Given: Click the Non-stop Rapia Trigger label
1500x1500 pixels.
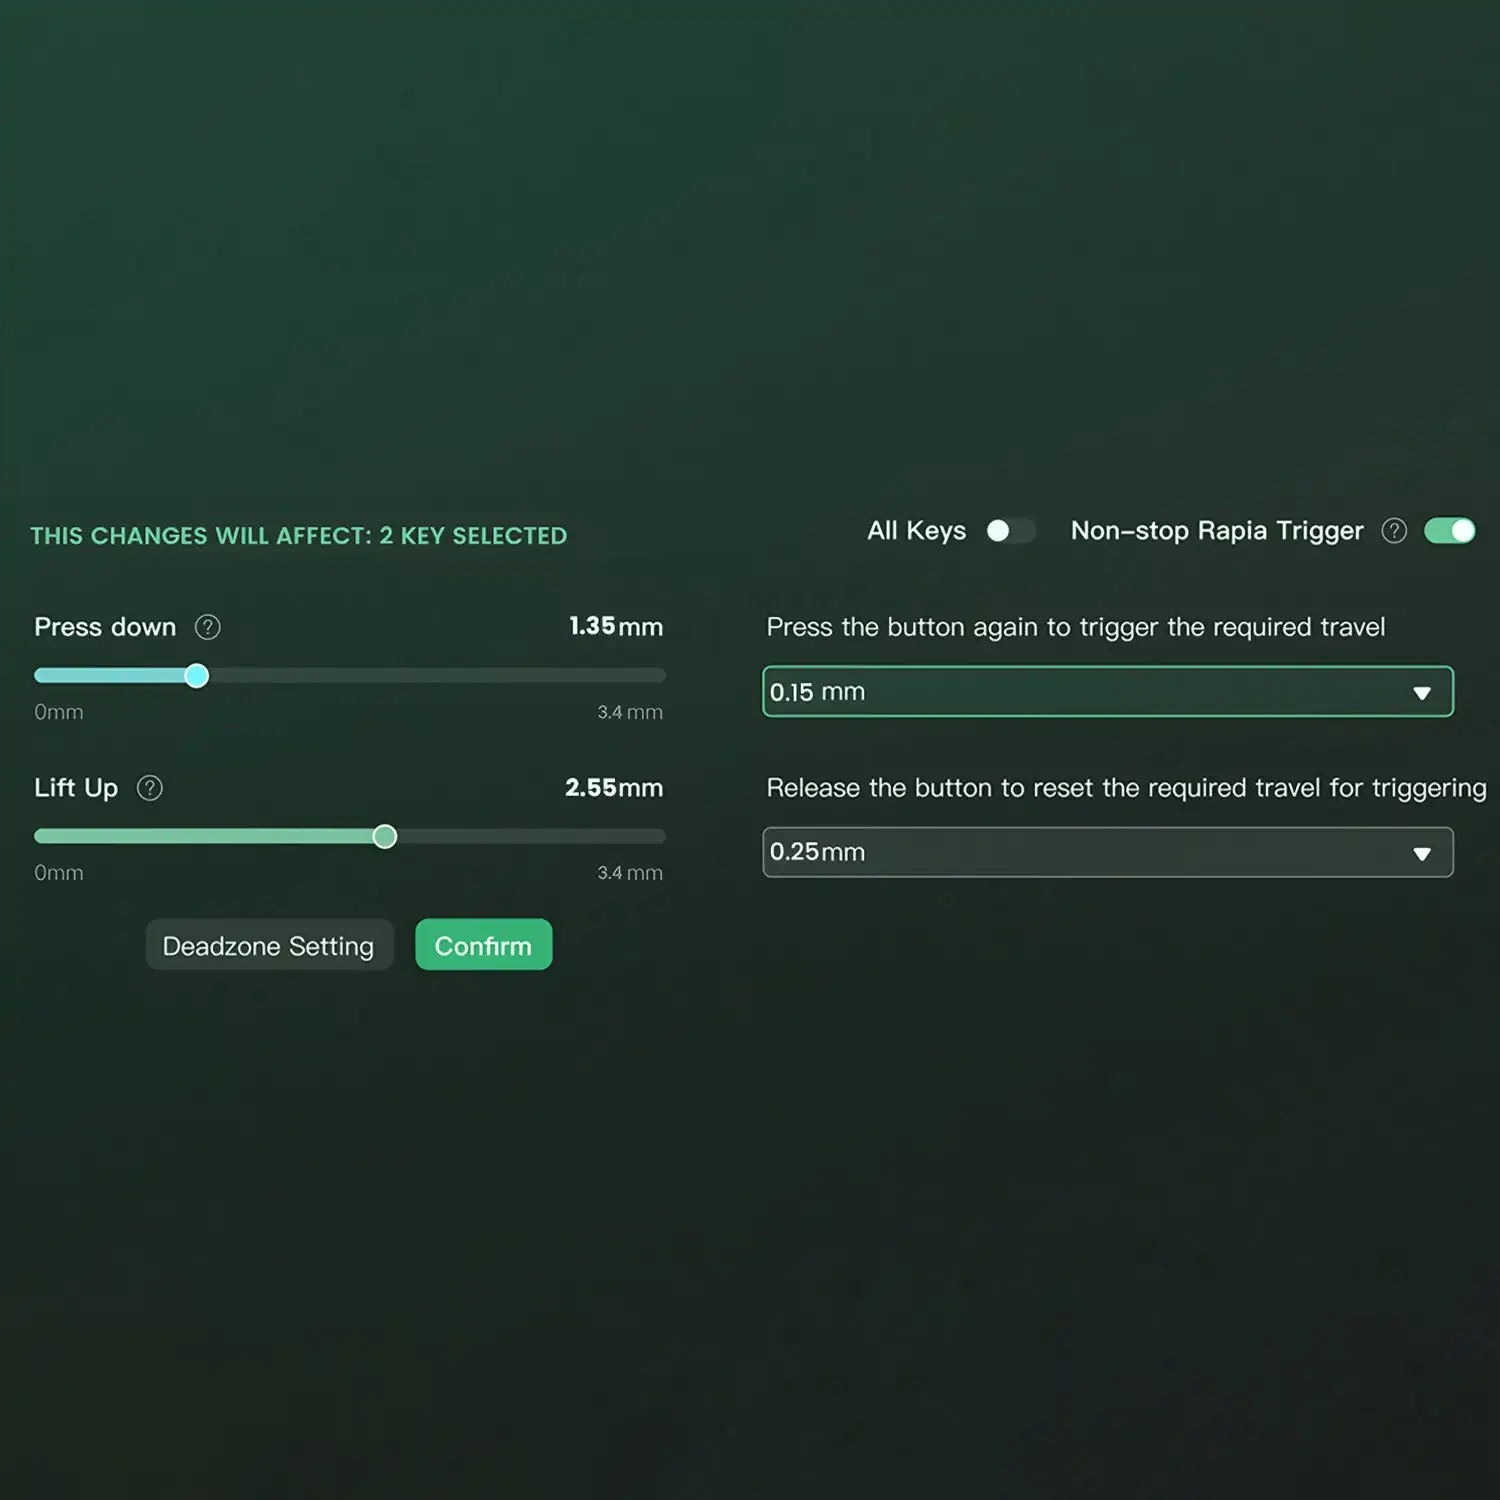Looking at the screenshot, I should pyautogui.click(x=1217, y=531).
